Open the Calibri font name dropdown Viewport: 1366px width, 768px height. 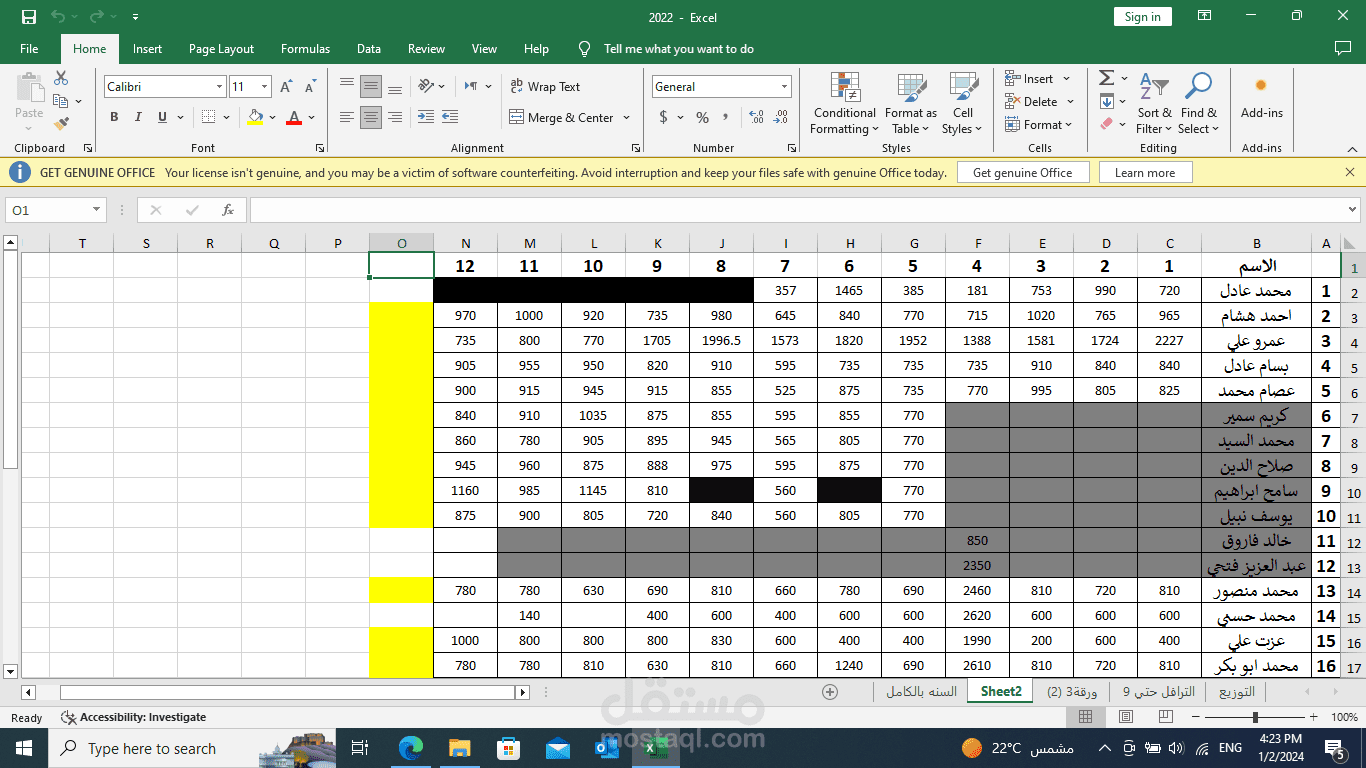[219, 87]
